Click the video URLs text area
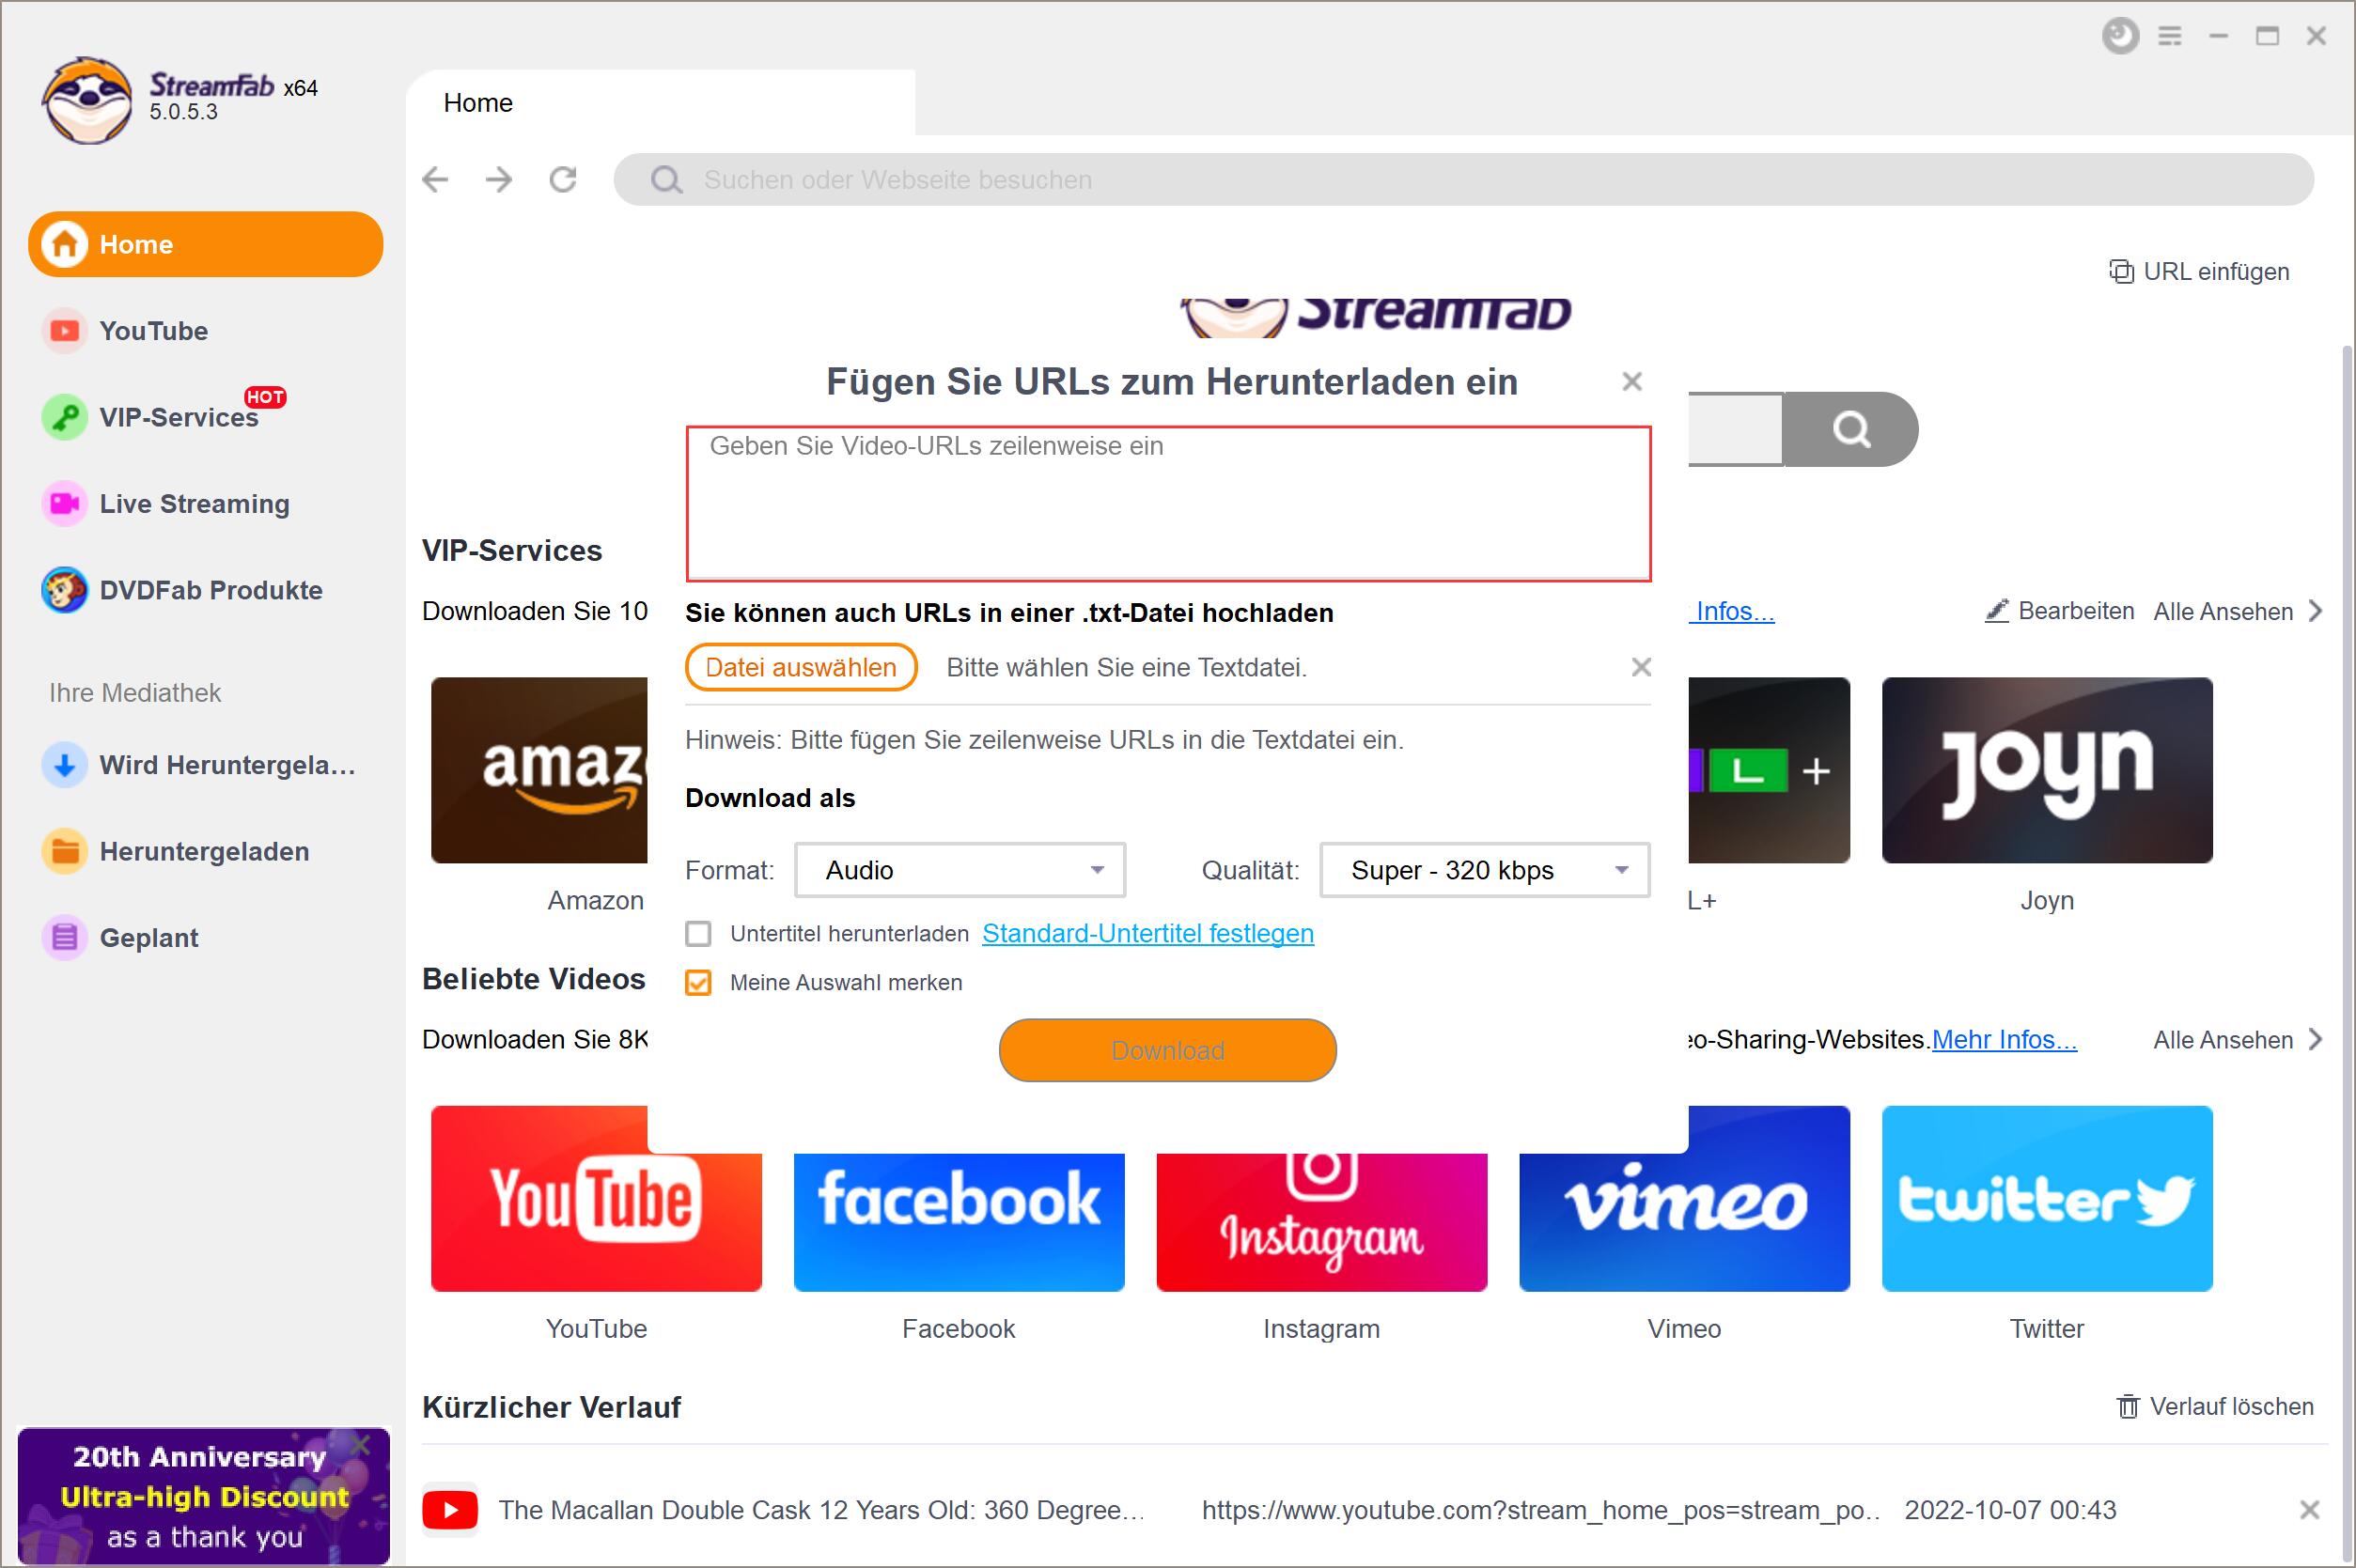 (1168, 503)
